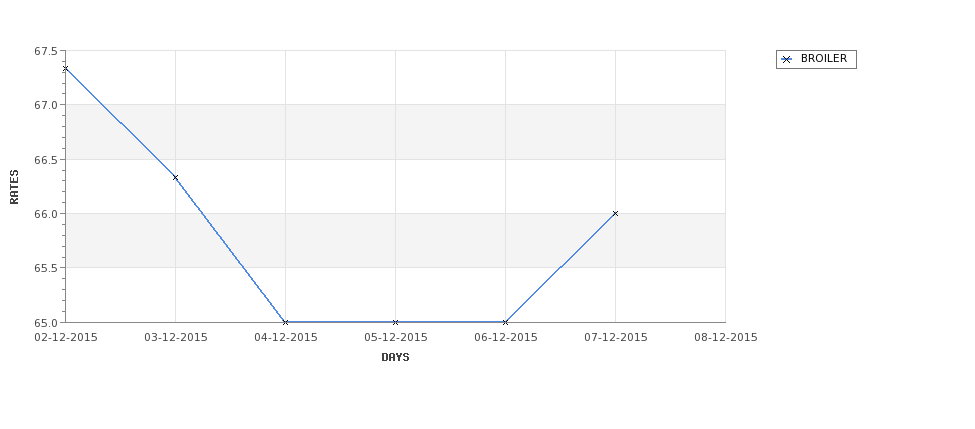The height and width of the screenshot is (429, 975).
Task: Click the 02-12-2015 x-axis date label
Action: (66, 338)
